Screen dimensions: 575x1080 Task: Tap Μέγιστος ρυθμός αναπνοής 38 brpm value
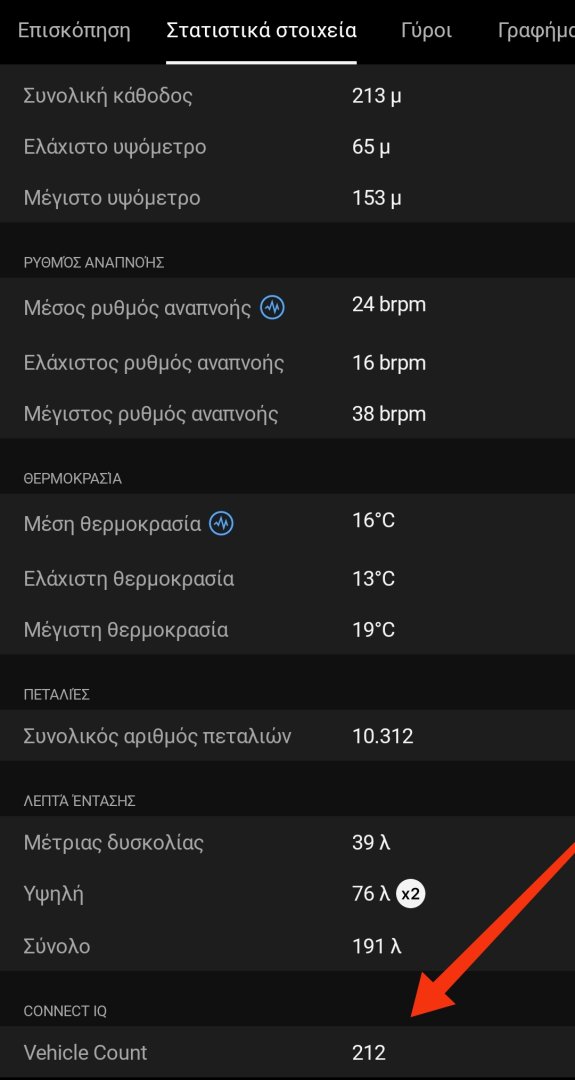click(389, 414)
